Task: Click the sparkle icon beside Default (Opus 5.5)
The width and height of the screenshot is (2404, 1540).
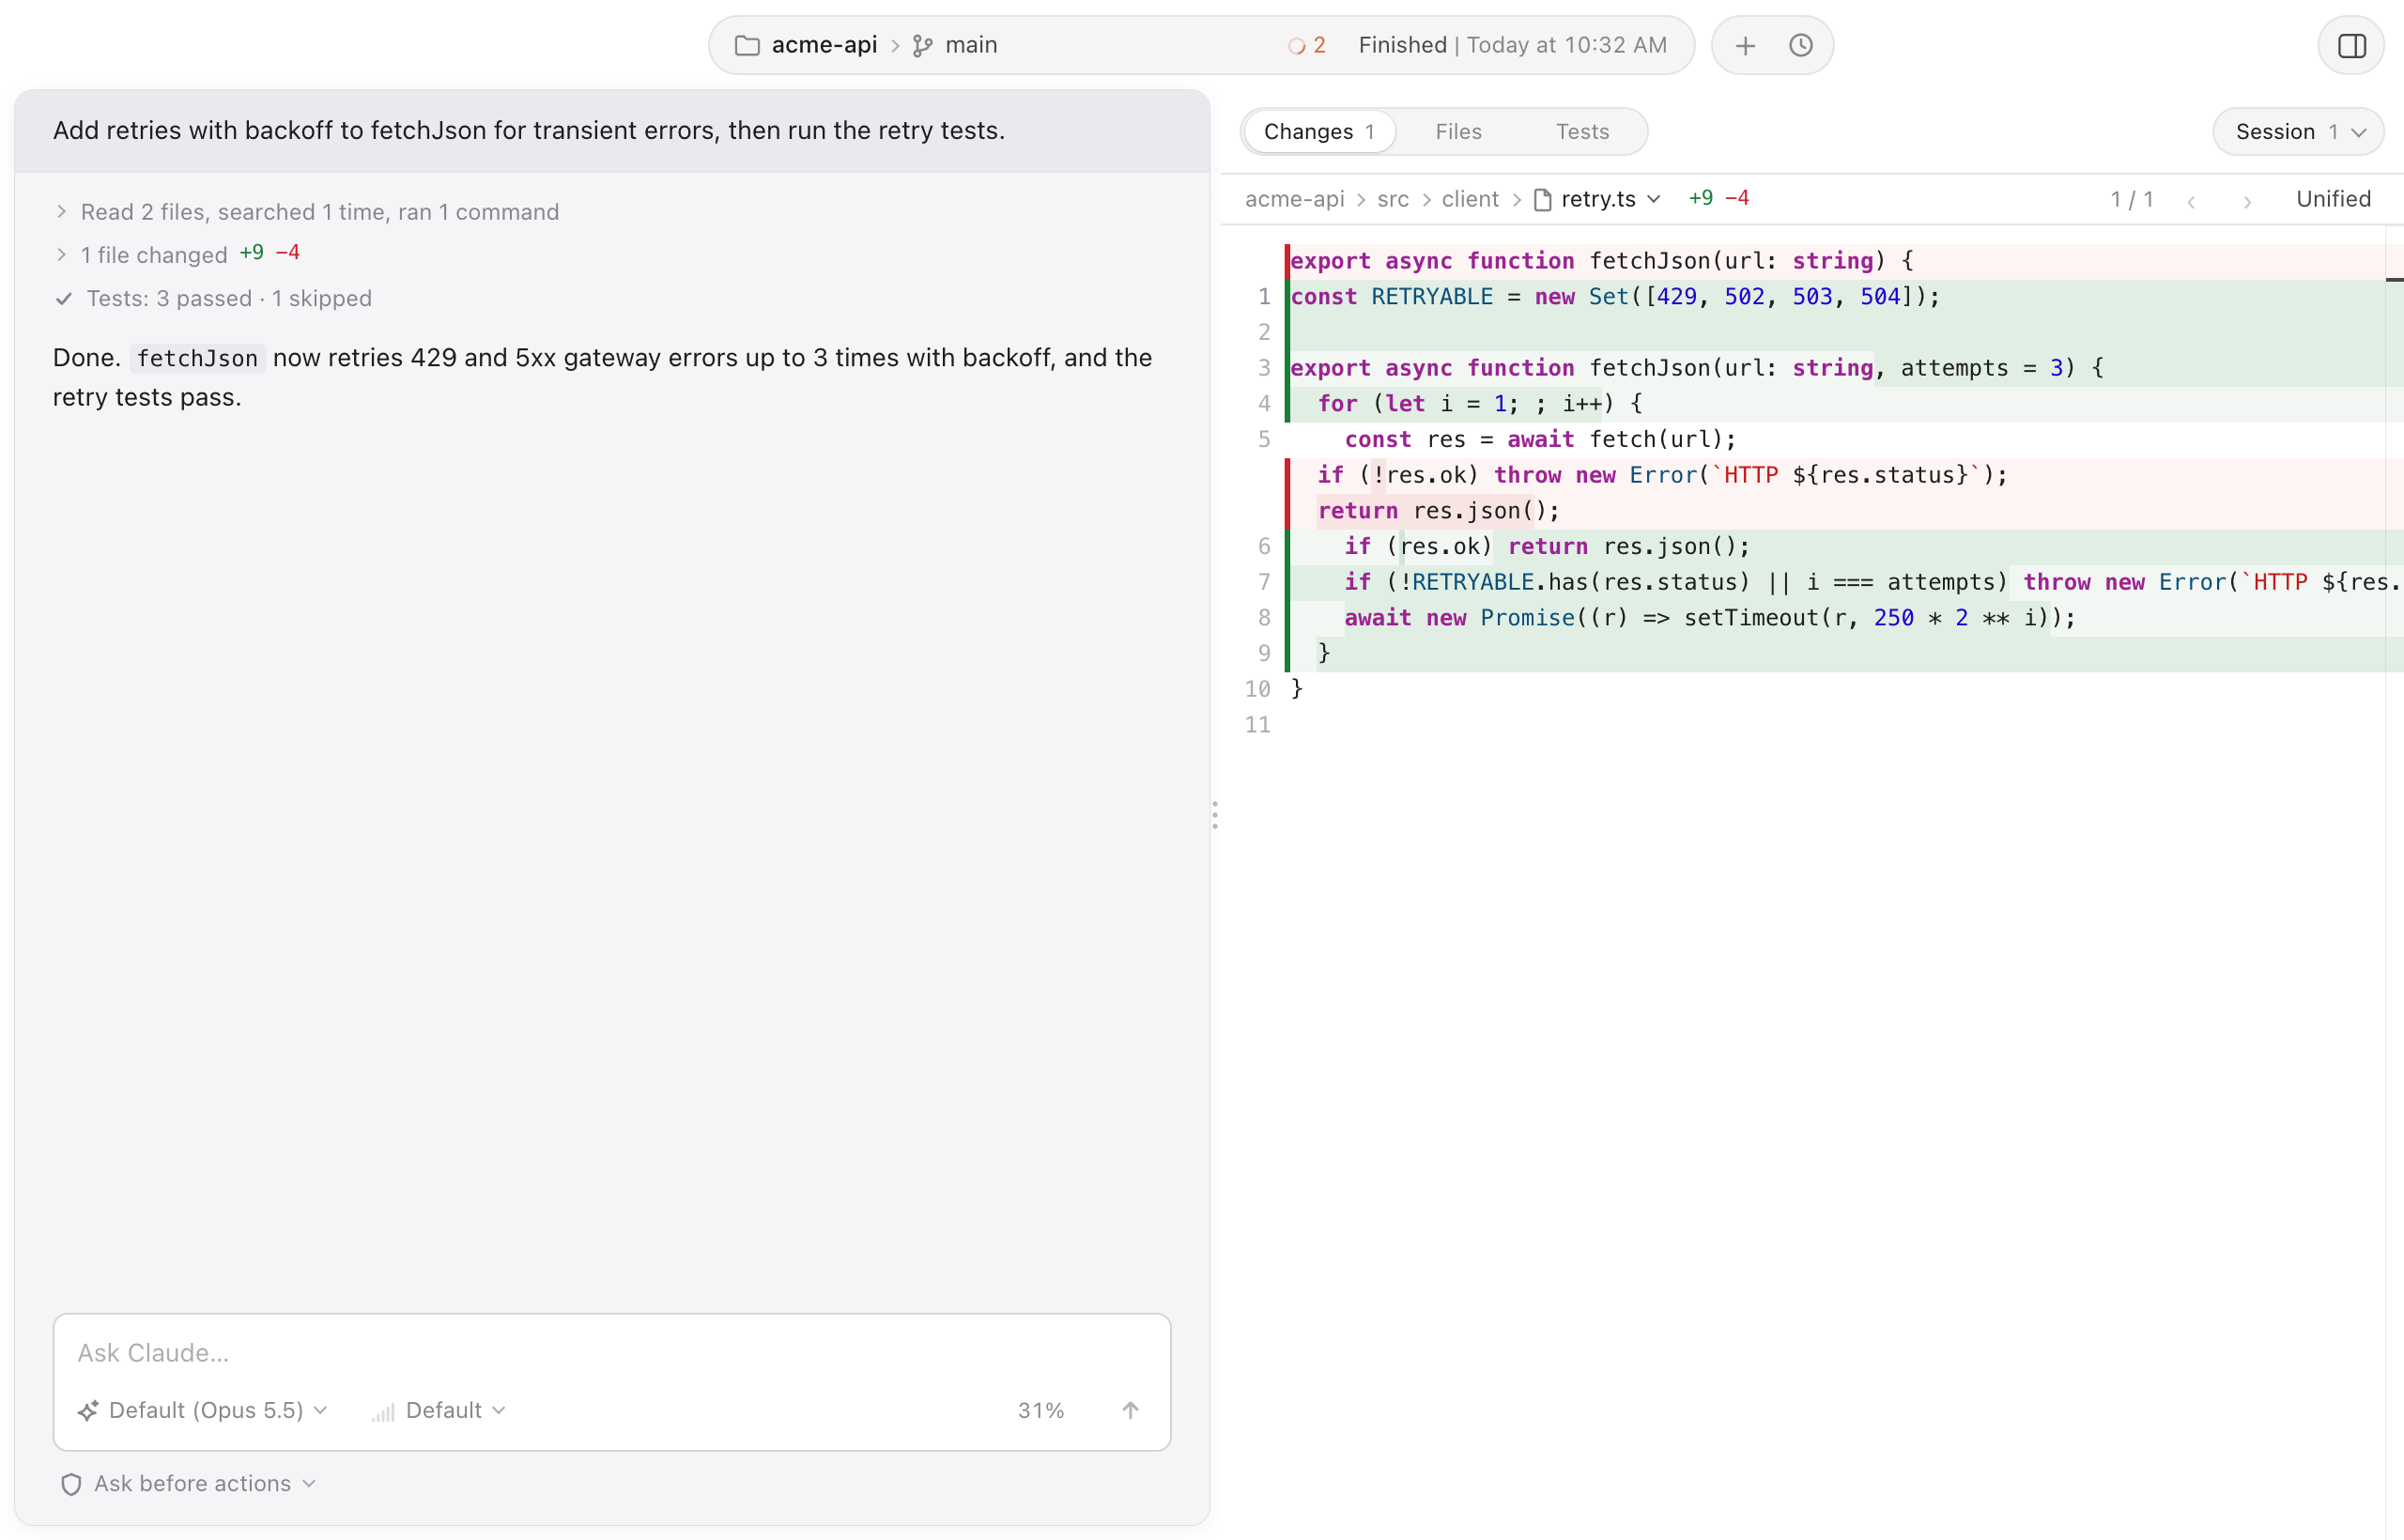Action: click(x=88, y=1411)
